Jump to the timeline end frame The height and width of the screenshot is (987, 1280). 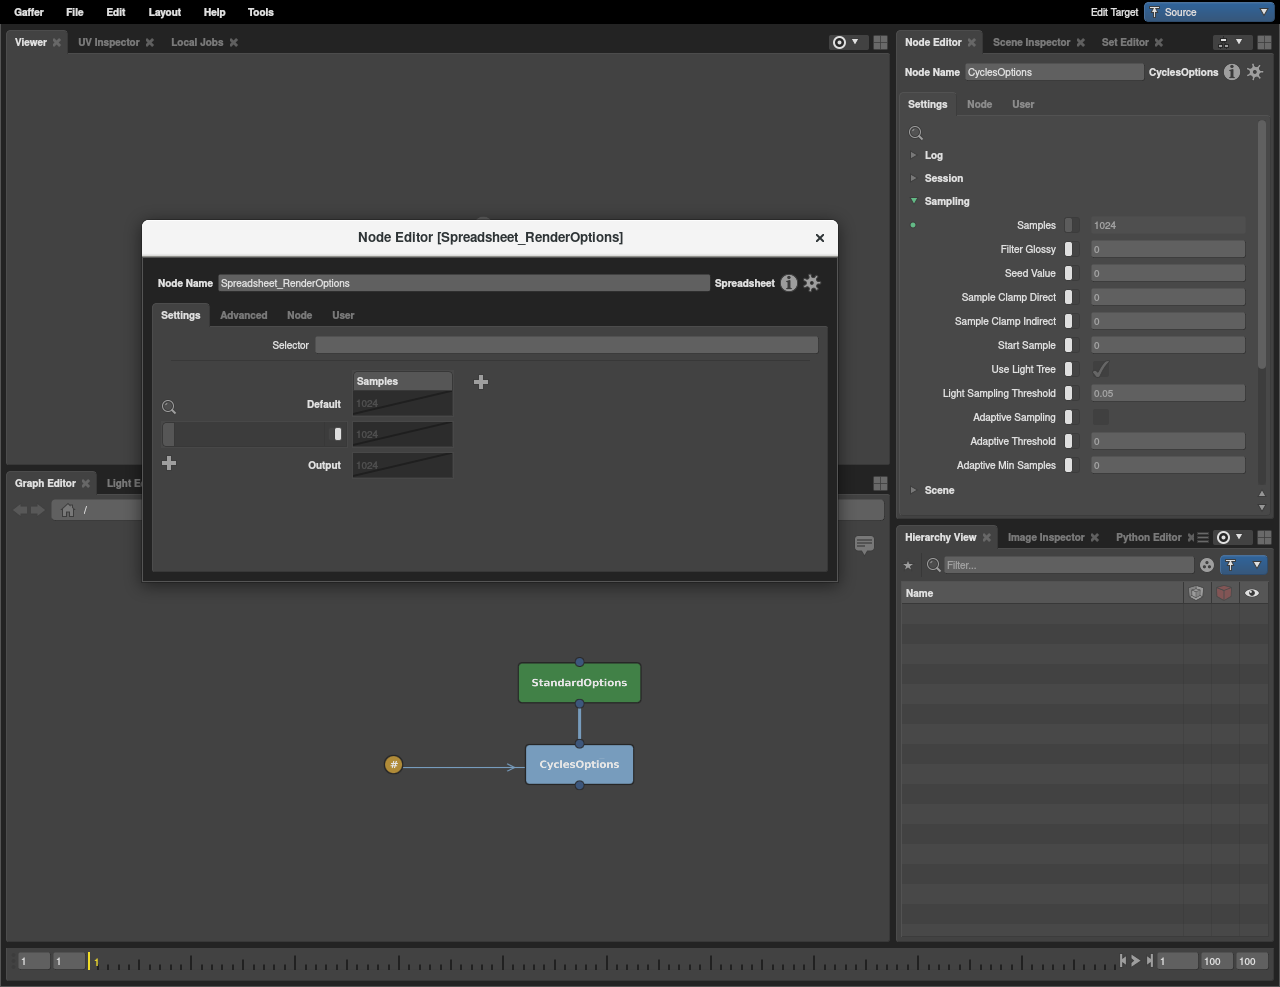tap(1150, 960)
